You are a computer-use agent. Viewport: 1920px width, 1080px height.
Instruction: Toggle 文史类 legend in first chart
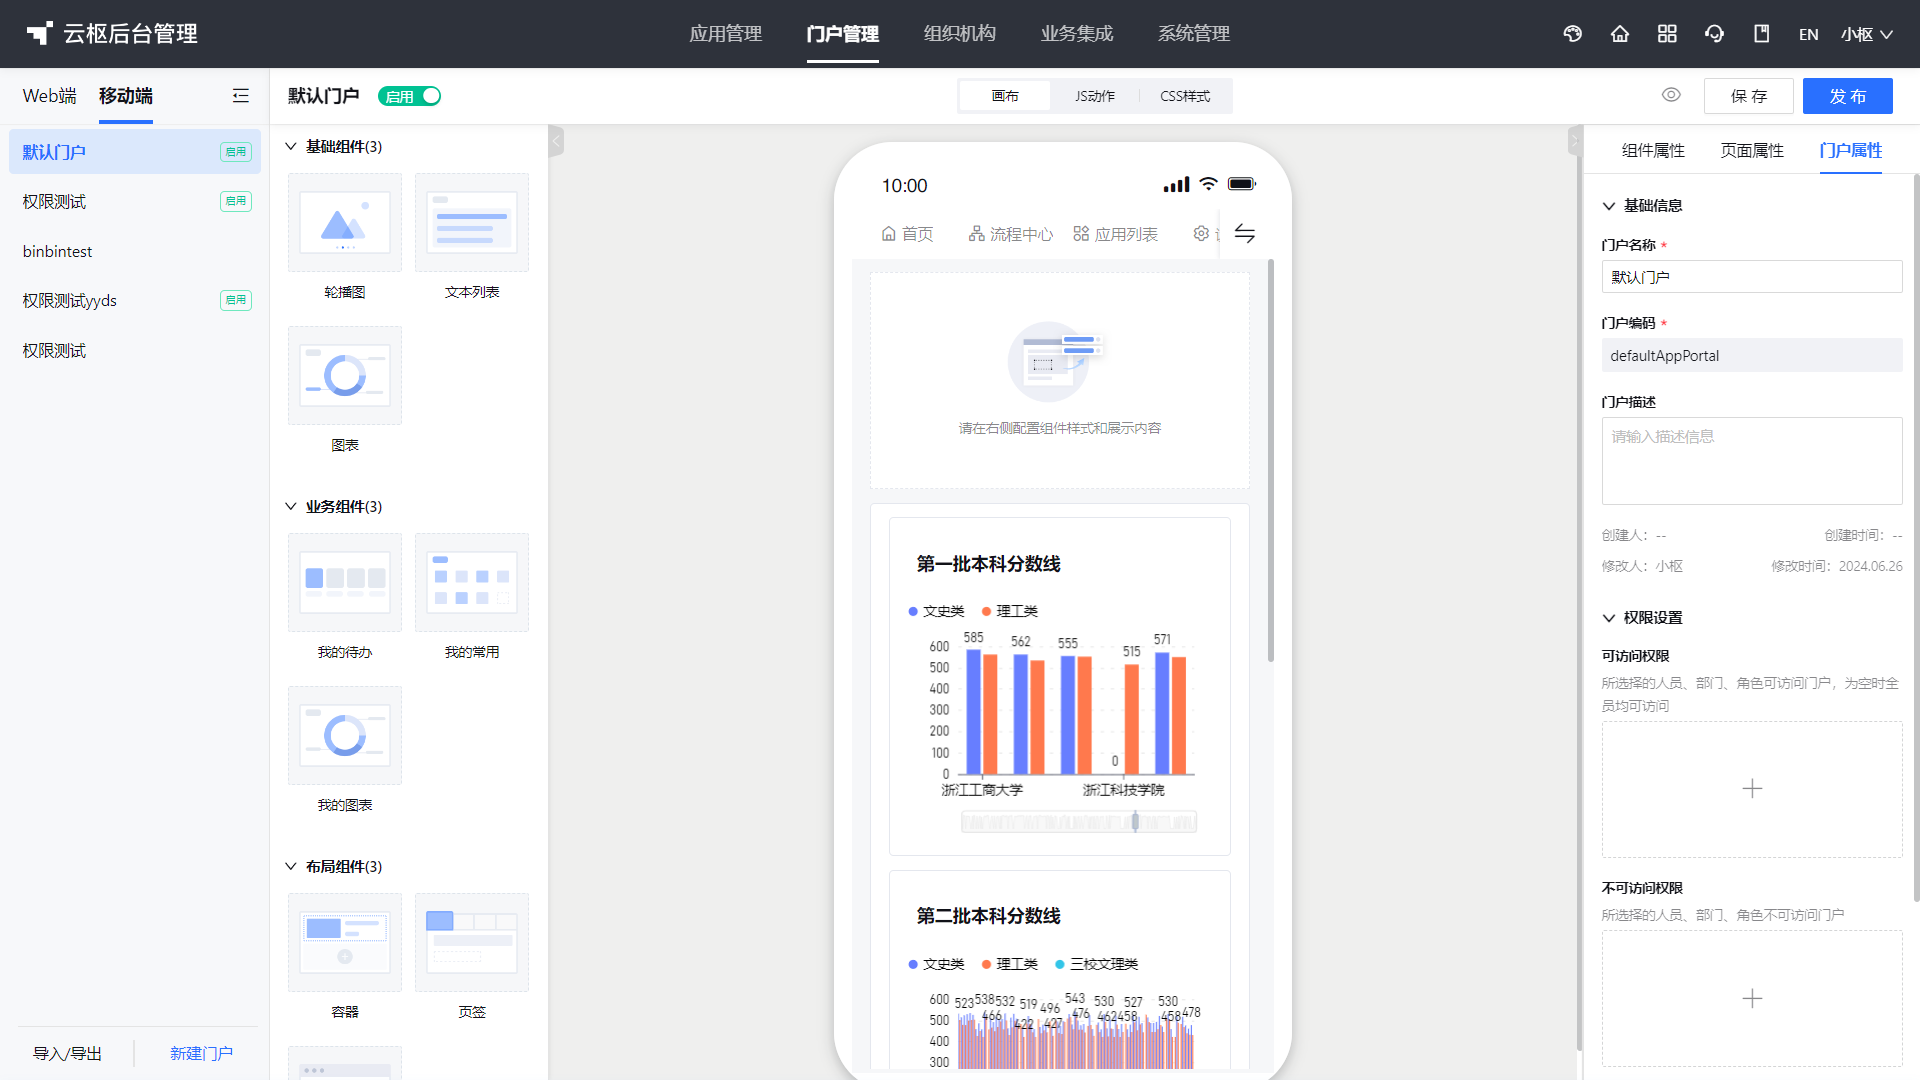pos(936,611)
